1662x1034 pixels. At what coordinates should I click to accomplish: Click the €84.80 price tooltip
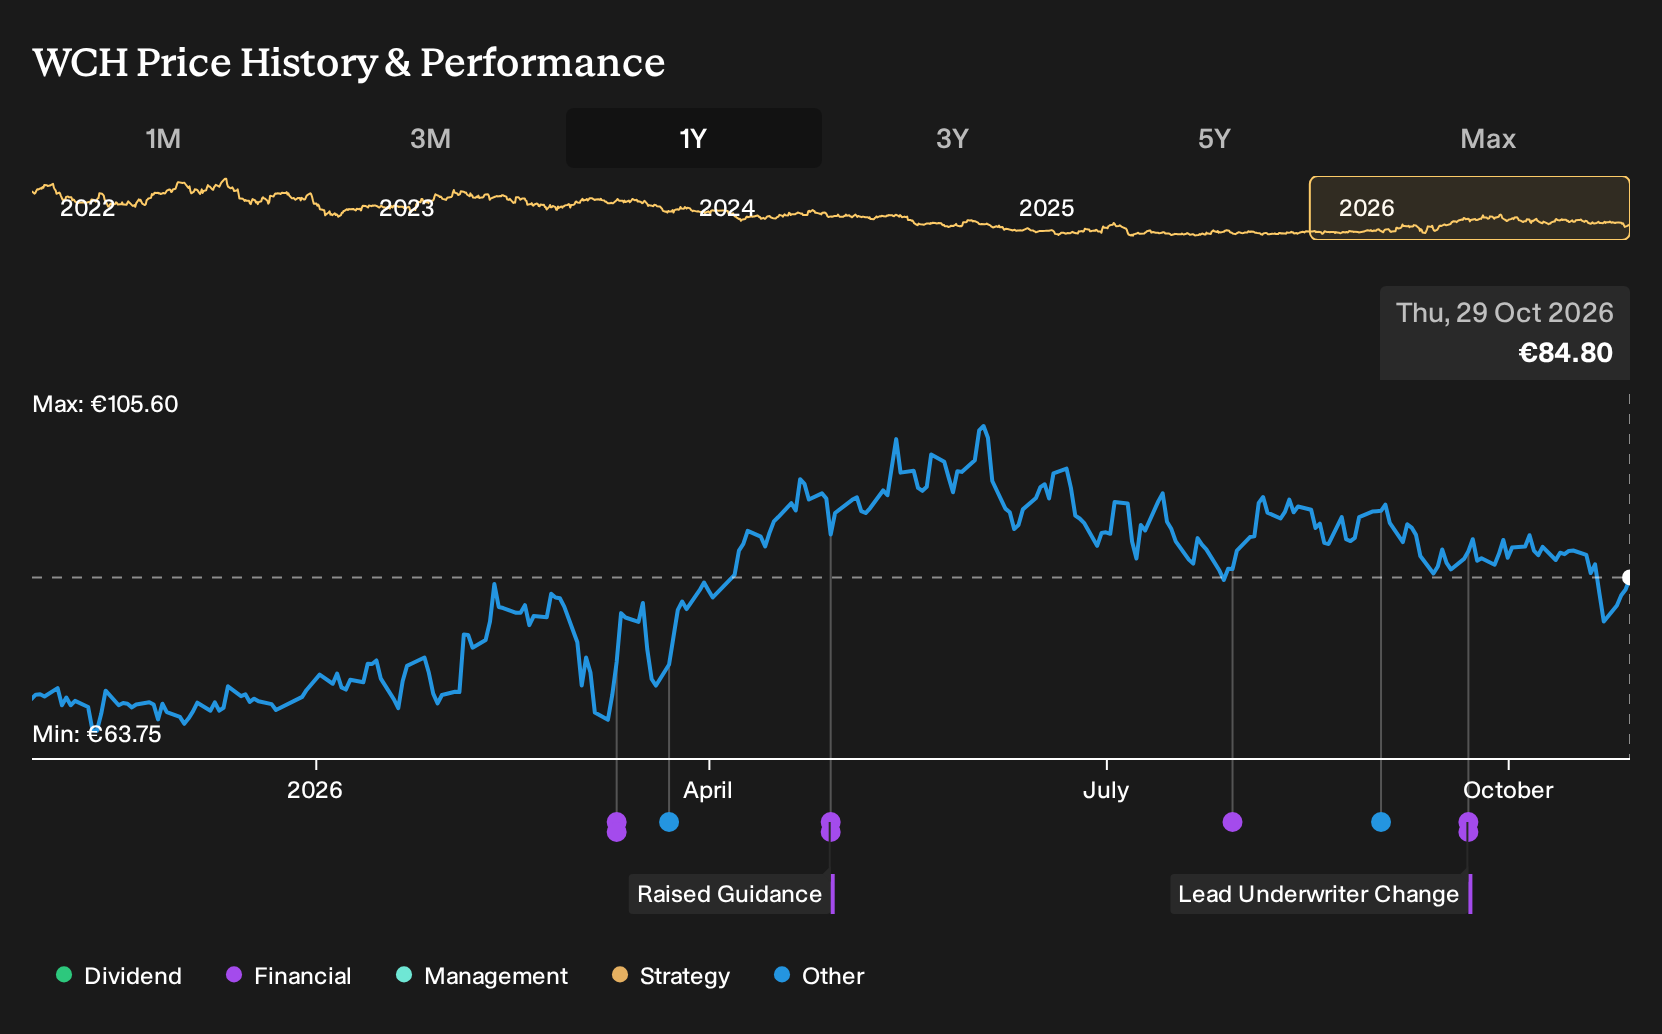tap(1505, 333)
